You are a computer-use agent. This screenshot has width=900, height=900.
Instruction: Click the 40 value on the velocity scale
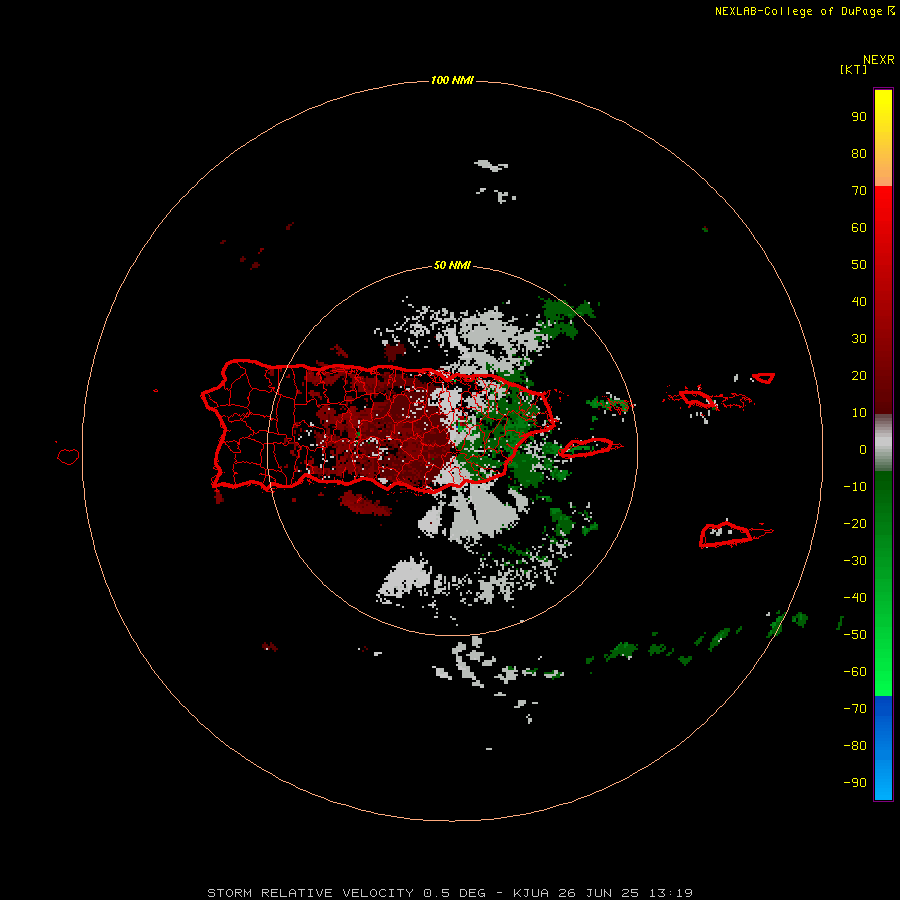(859, 302)
